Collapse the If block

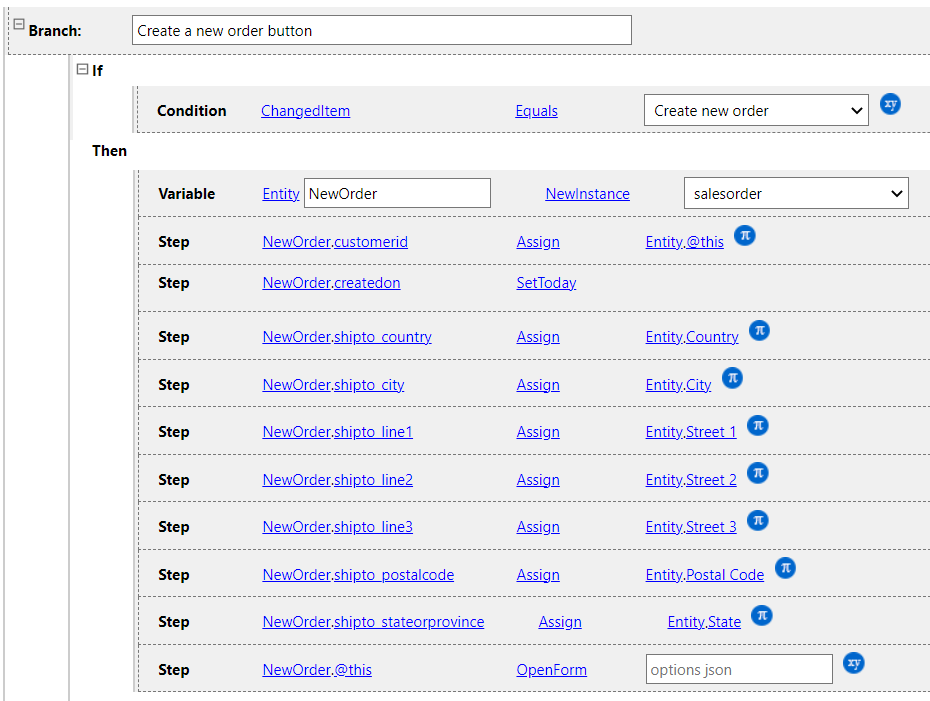coord(82,69)
